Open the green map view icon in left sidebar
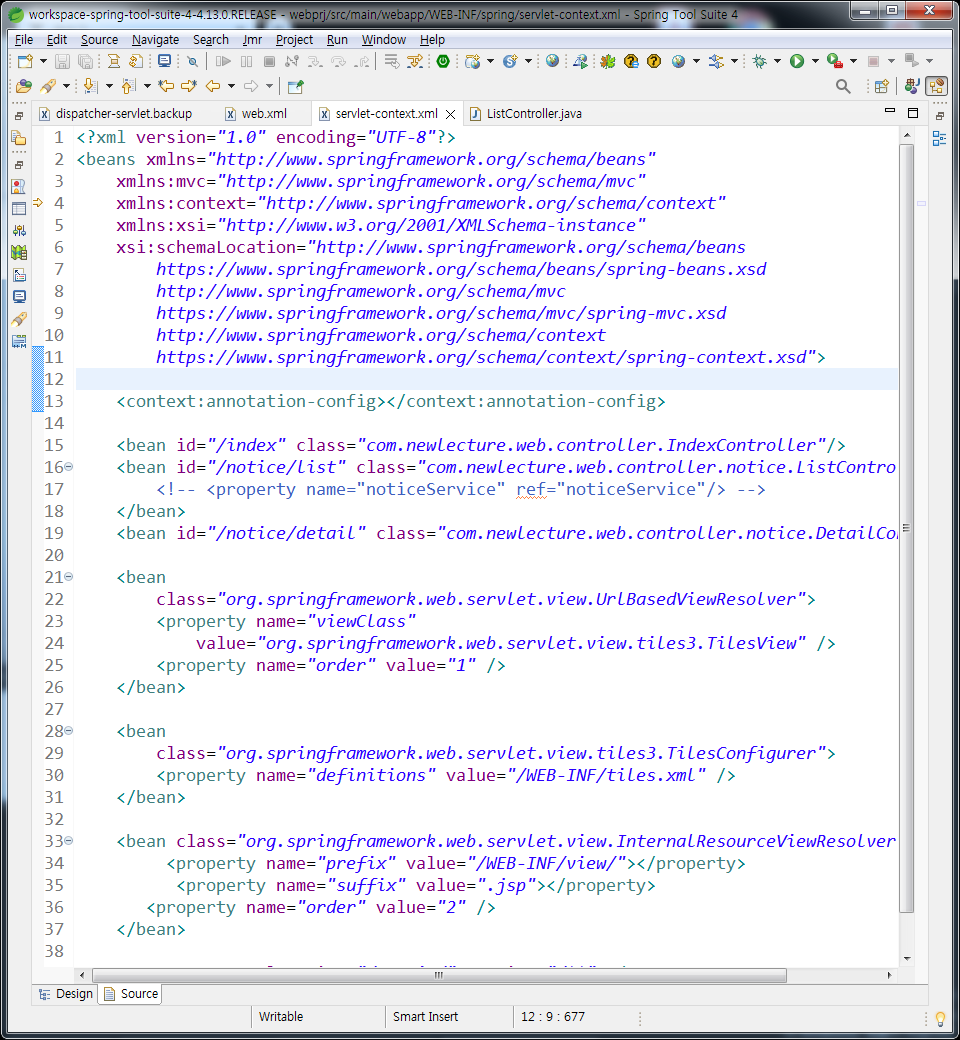 (x=19, y=252)
